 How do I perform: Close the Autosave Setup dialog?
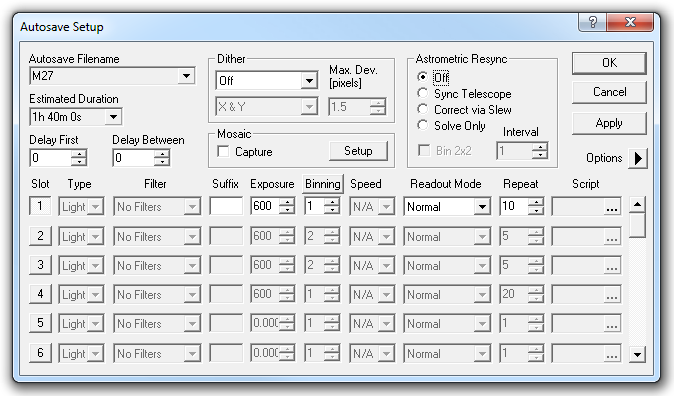[x=630, y=22]
